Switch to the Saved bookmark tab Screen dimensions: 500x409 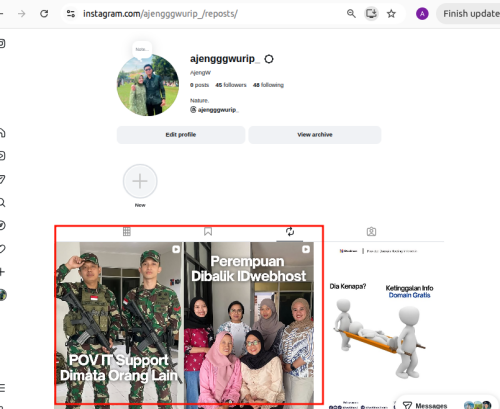(x=208, y=231)
